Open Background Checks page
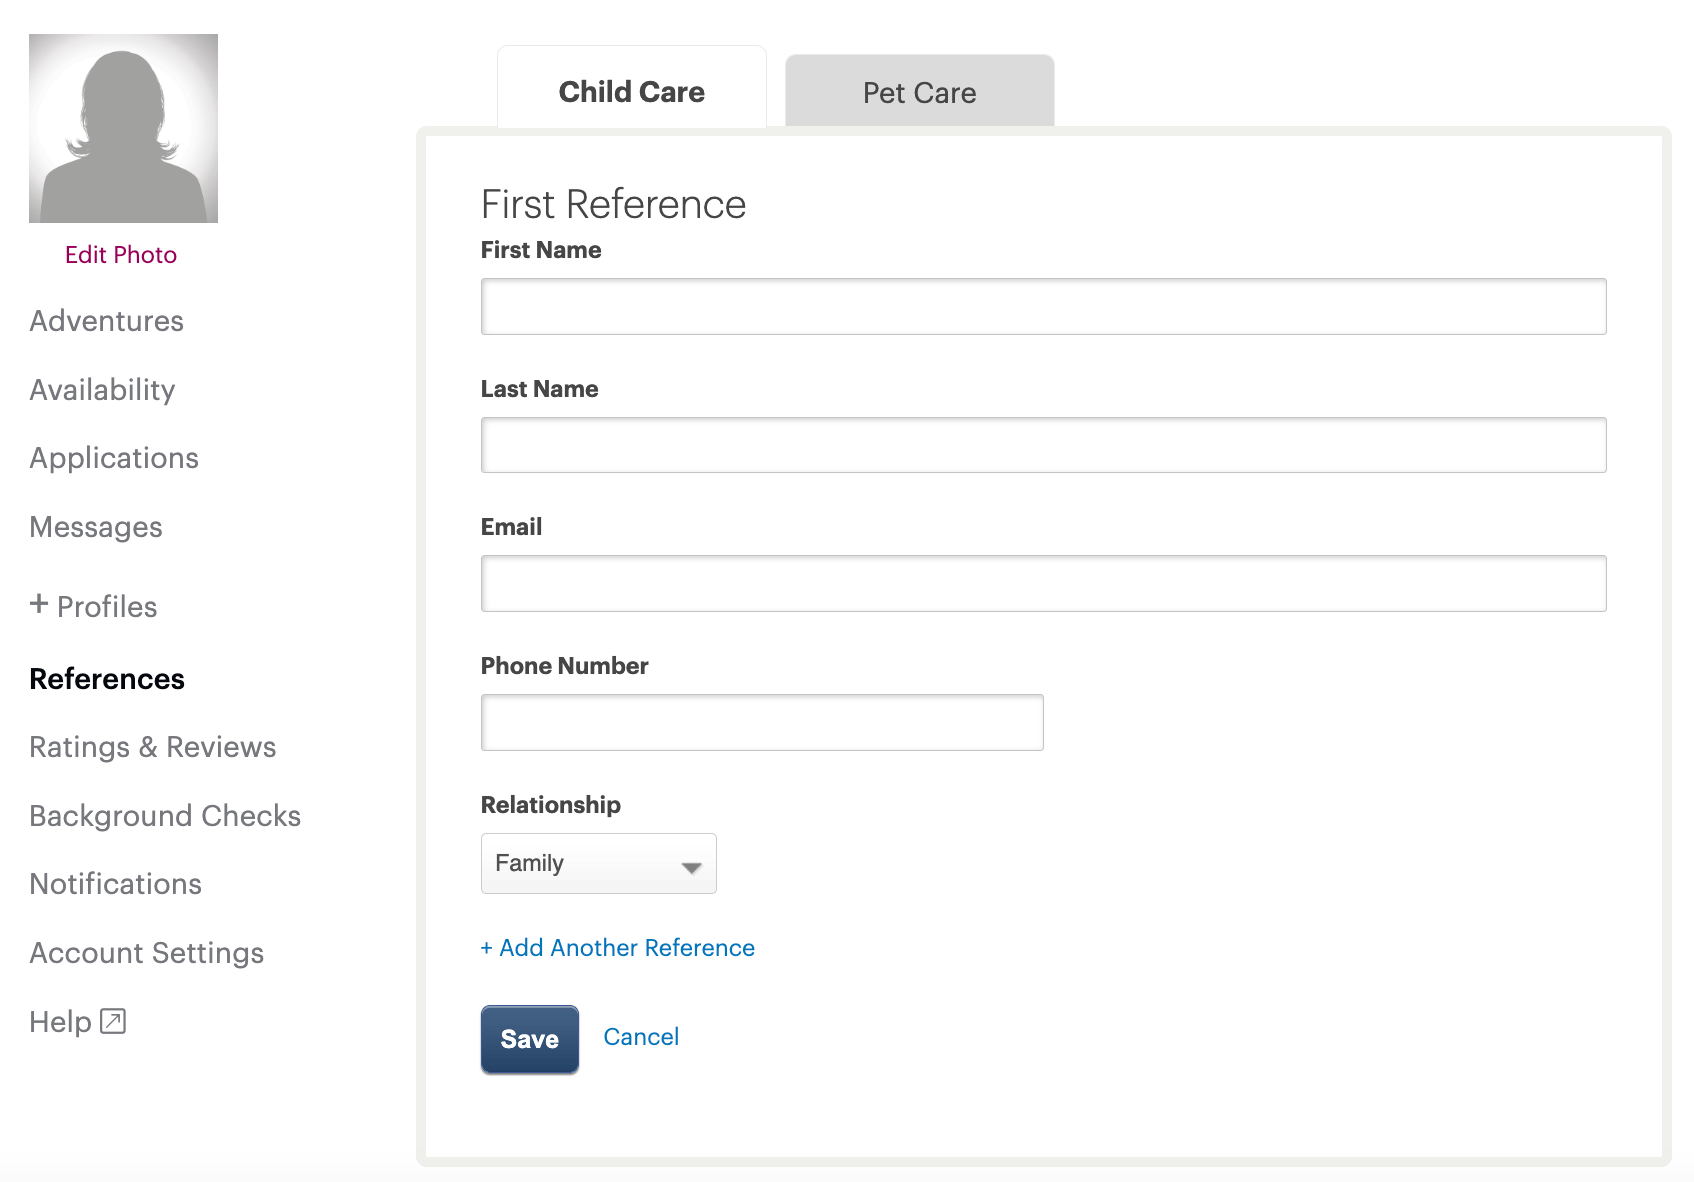The image size is (1694, 1182). point(165,816)
